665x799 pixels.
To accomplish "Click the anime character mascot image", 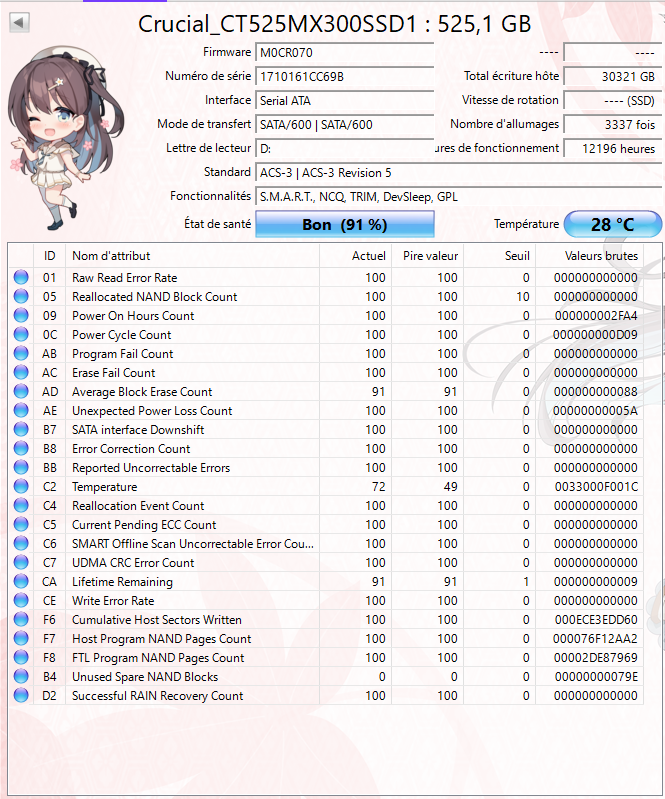I will 65,138.
